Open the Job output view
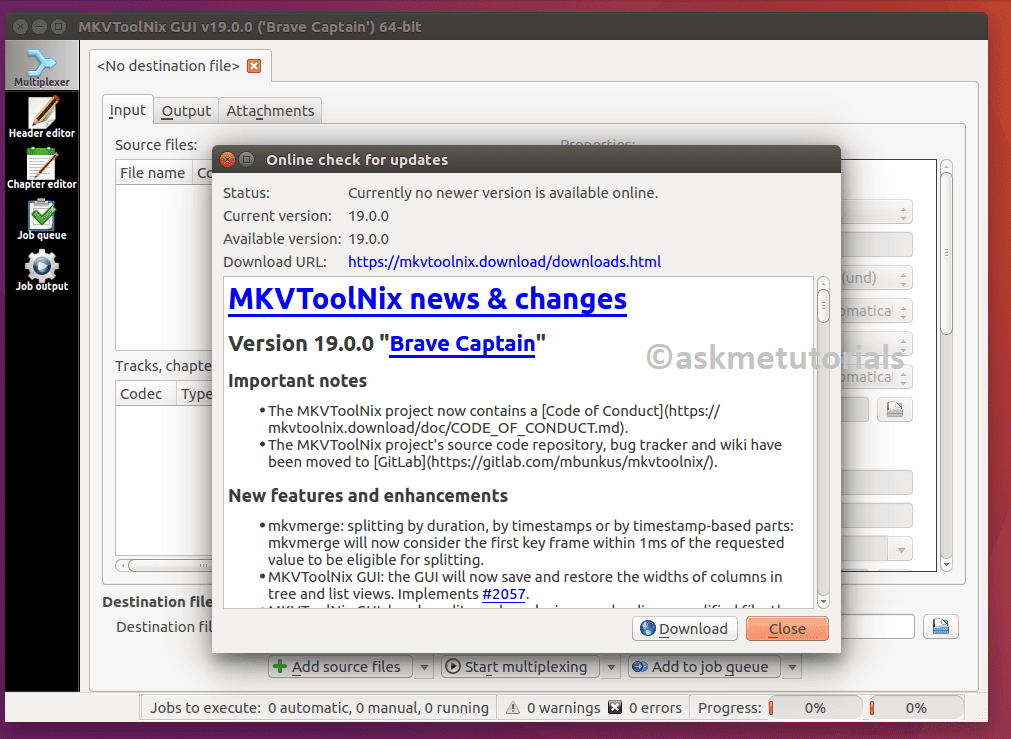1011x739 pixels. [42, 270]
